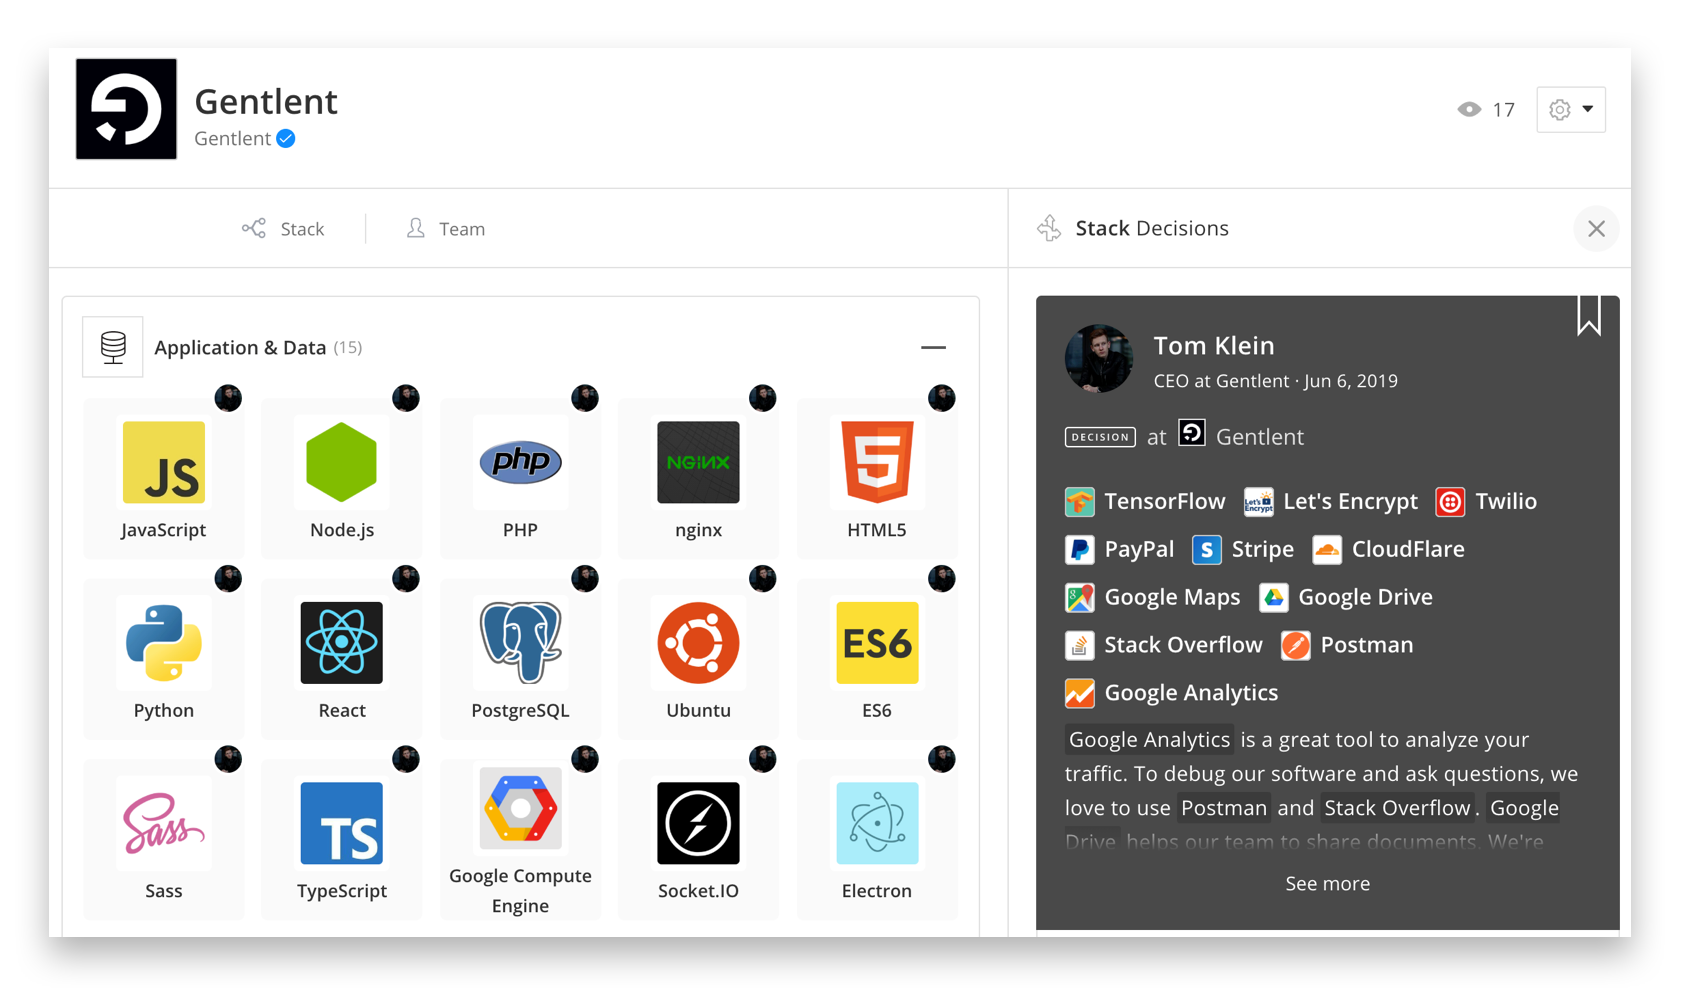Open the Twilio tag
Viewport: 1688px width, 1008px height.
pos(1486,501)
